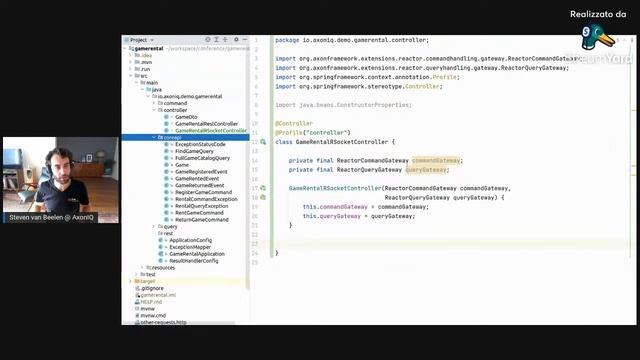This screenshot has height=360, width=640.
Task: Collapse the selected coreapi package arrow
Action: [x=154, y=138]
